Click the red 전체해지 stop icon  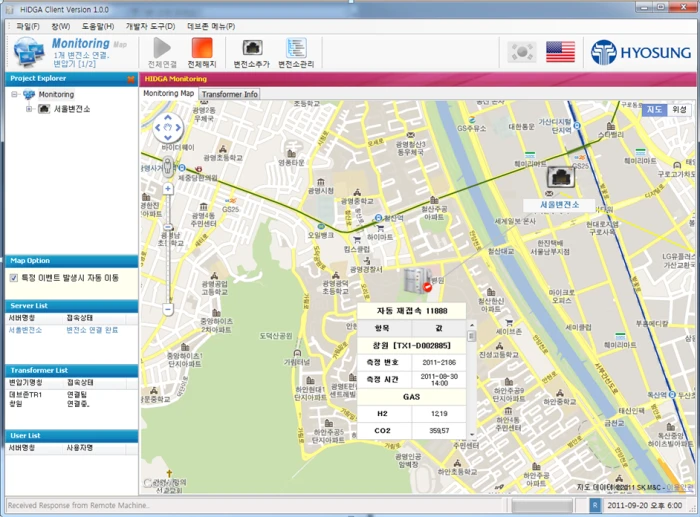[x=202, y=48]
